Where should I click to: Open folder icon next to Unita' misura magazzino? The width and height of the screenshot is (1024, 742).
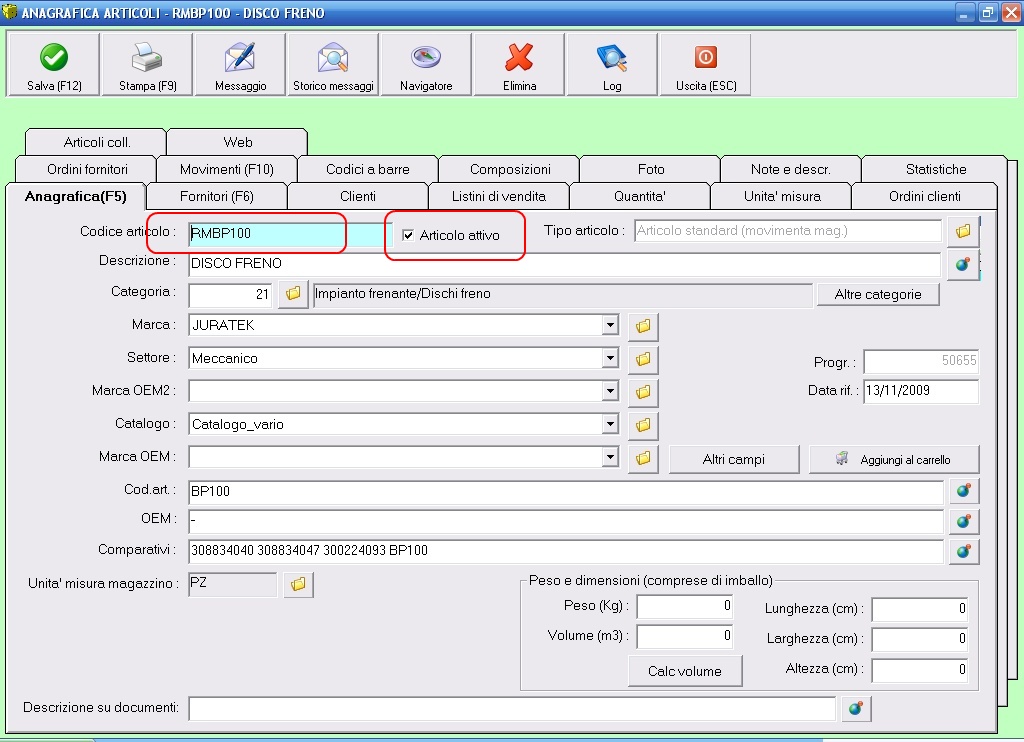(298, 584)
